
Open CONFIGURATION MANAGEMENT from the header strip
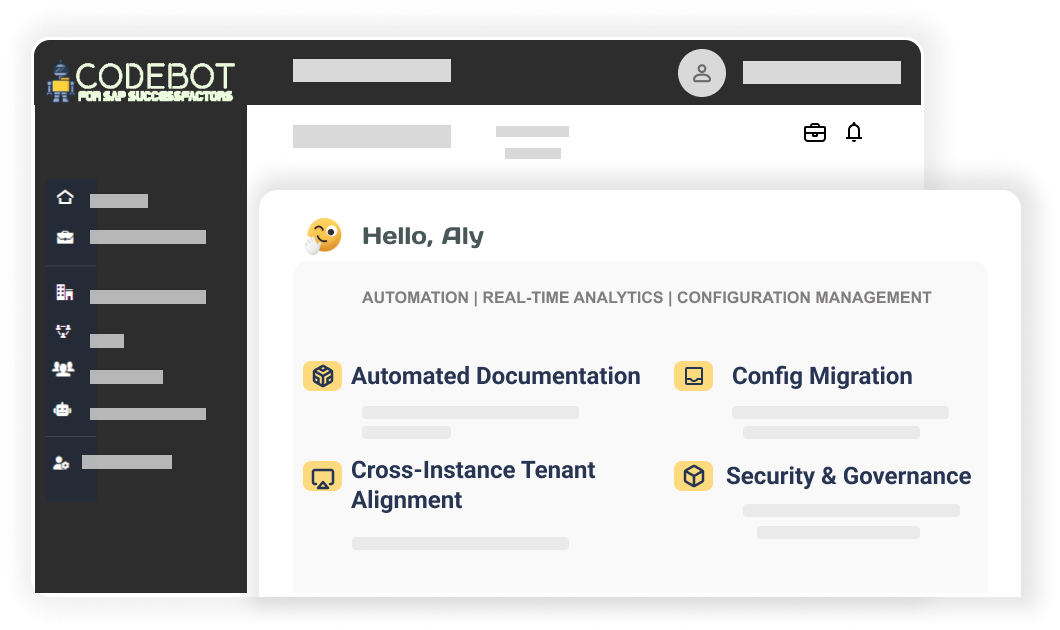(801, 297)
